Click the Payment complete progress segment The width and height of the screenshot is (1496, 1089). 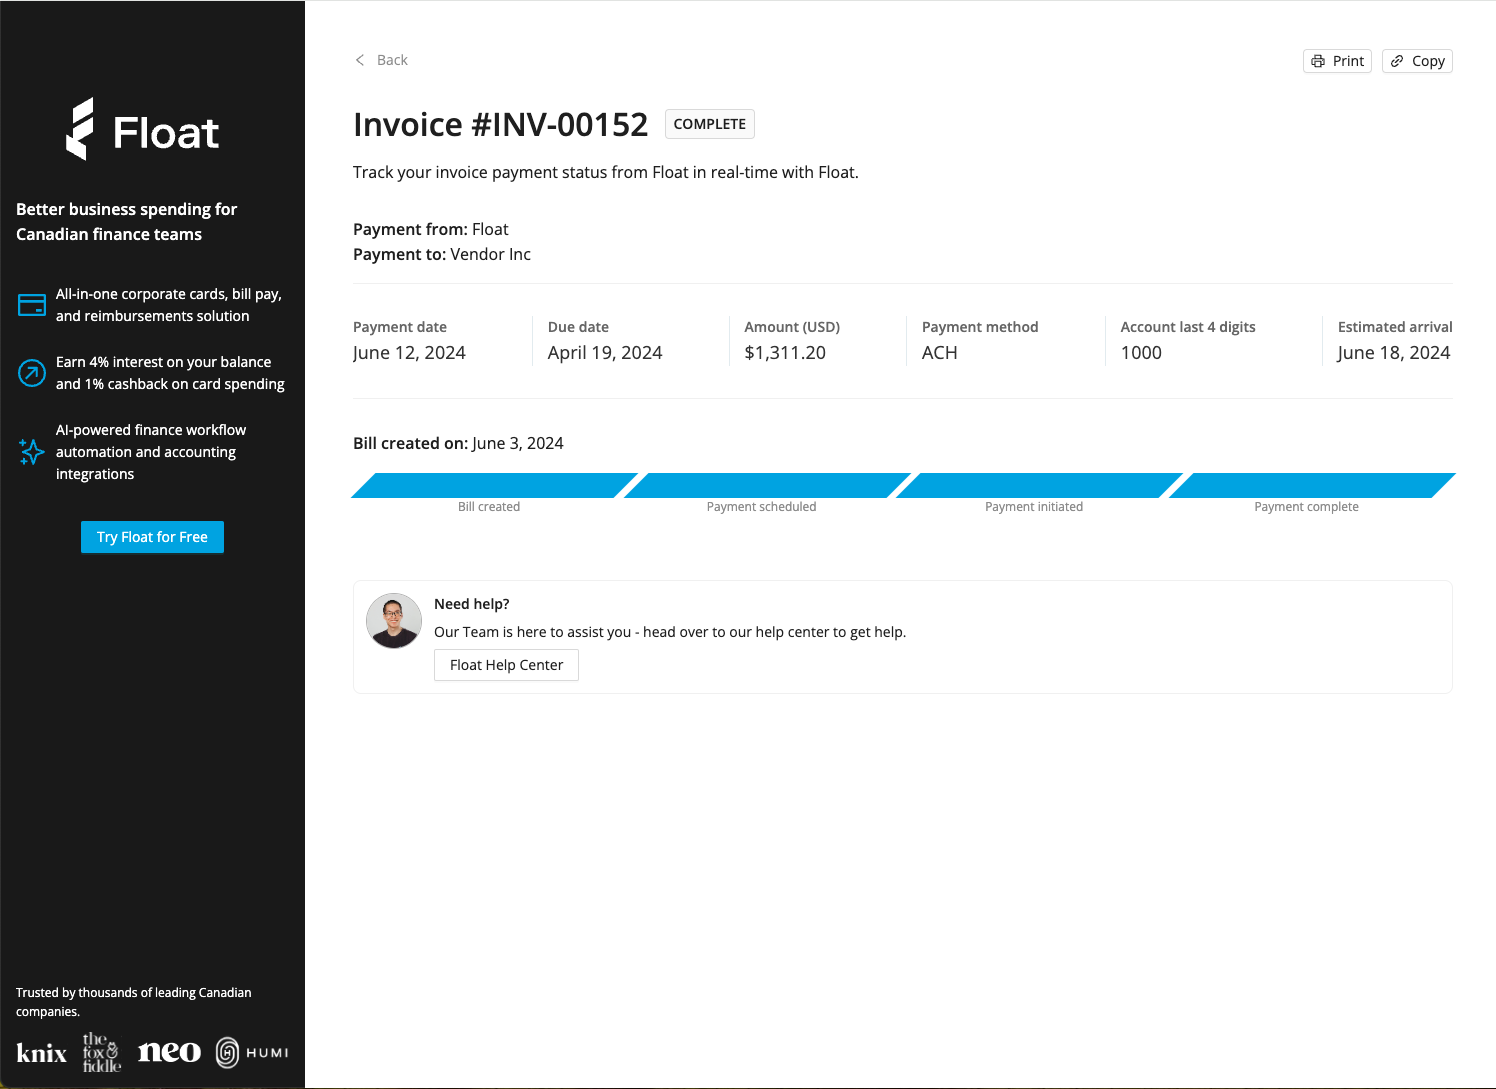point(1312,485)
